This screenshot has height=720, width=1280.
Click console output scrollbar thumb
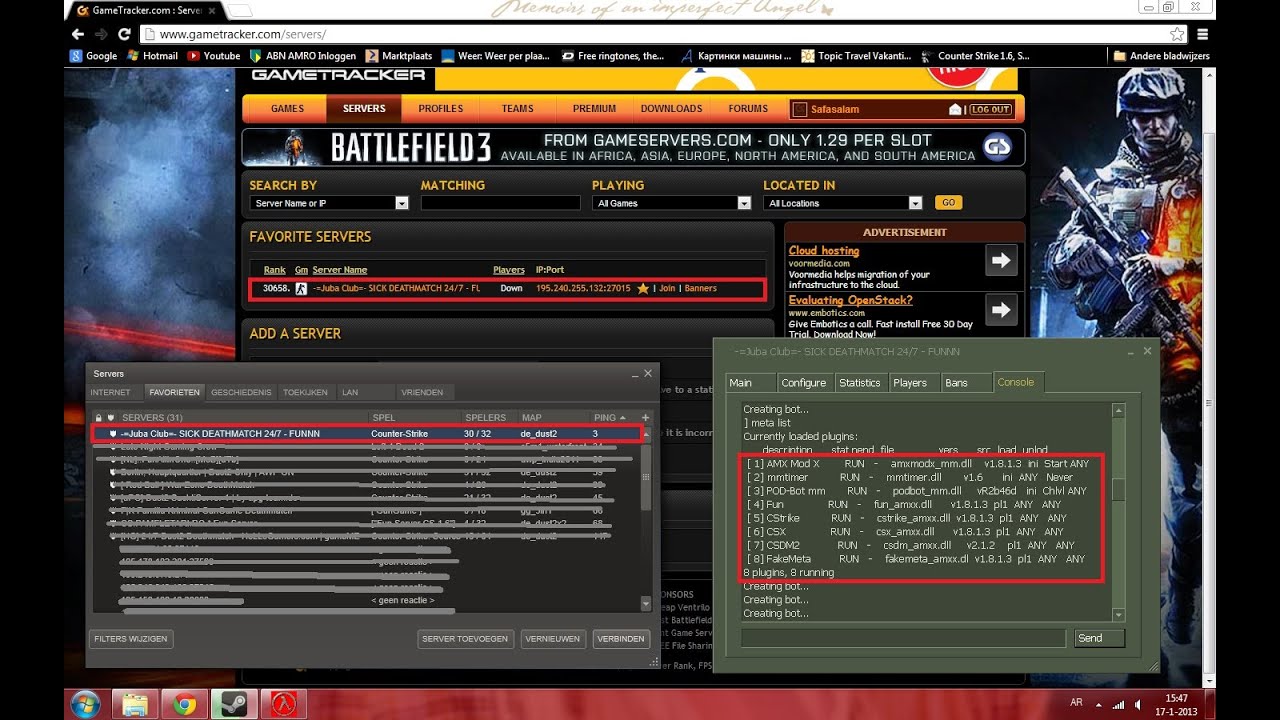click(x=1119, y=489)
